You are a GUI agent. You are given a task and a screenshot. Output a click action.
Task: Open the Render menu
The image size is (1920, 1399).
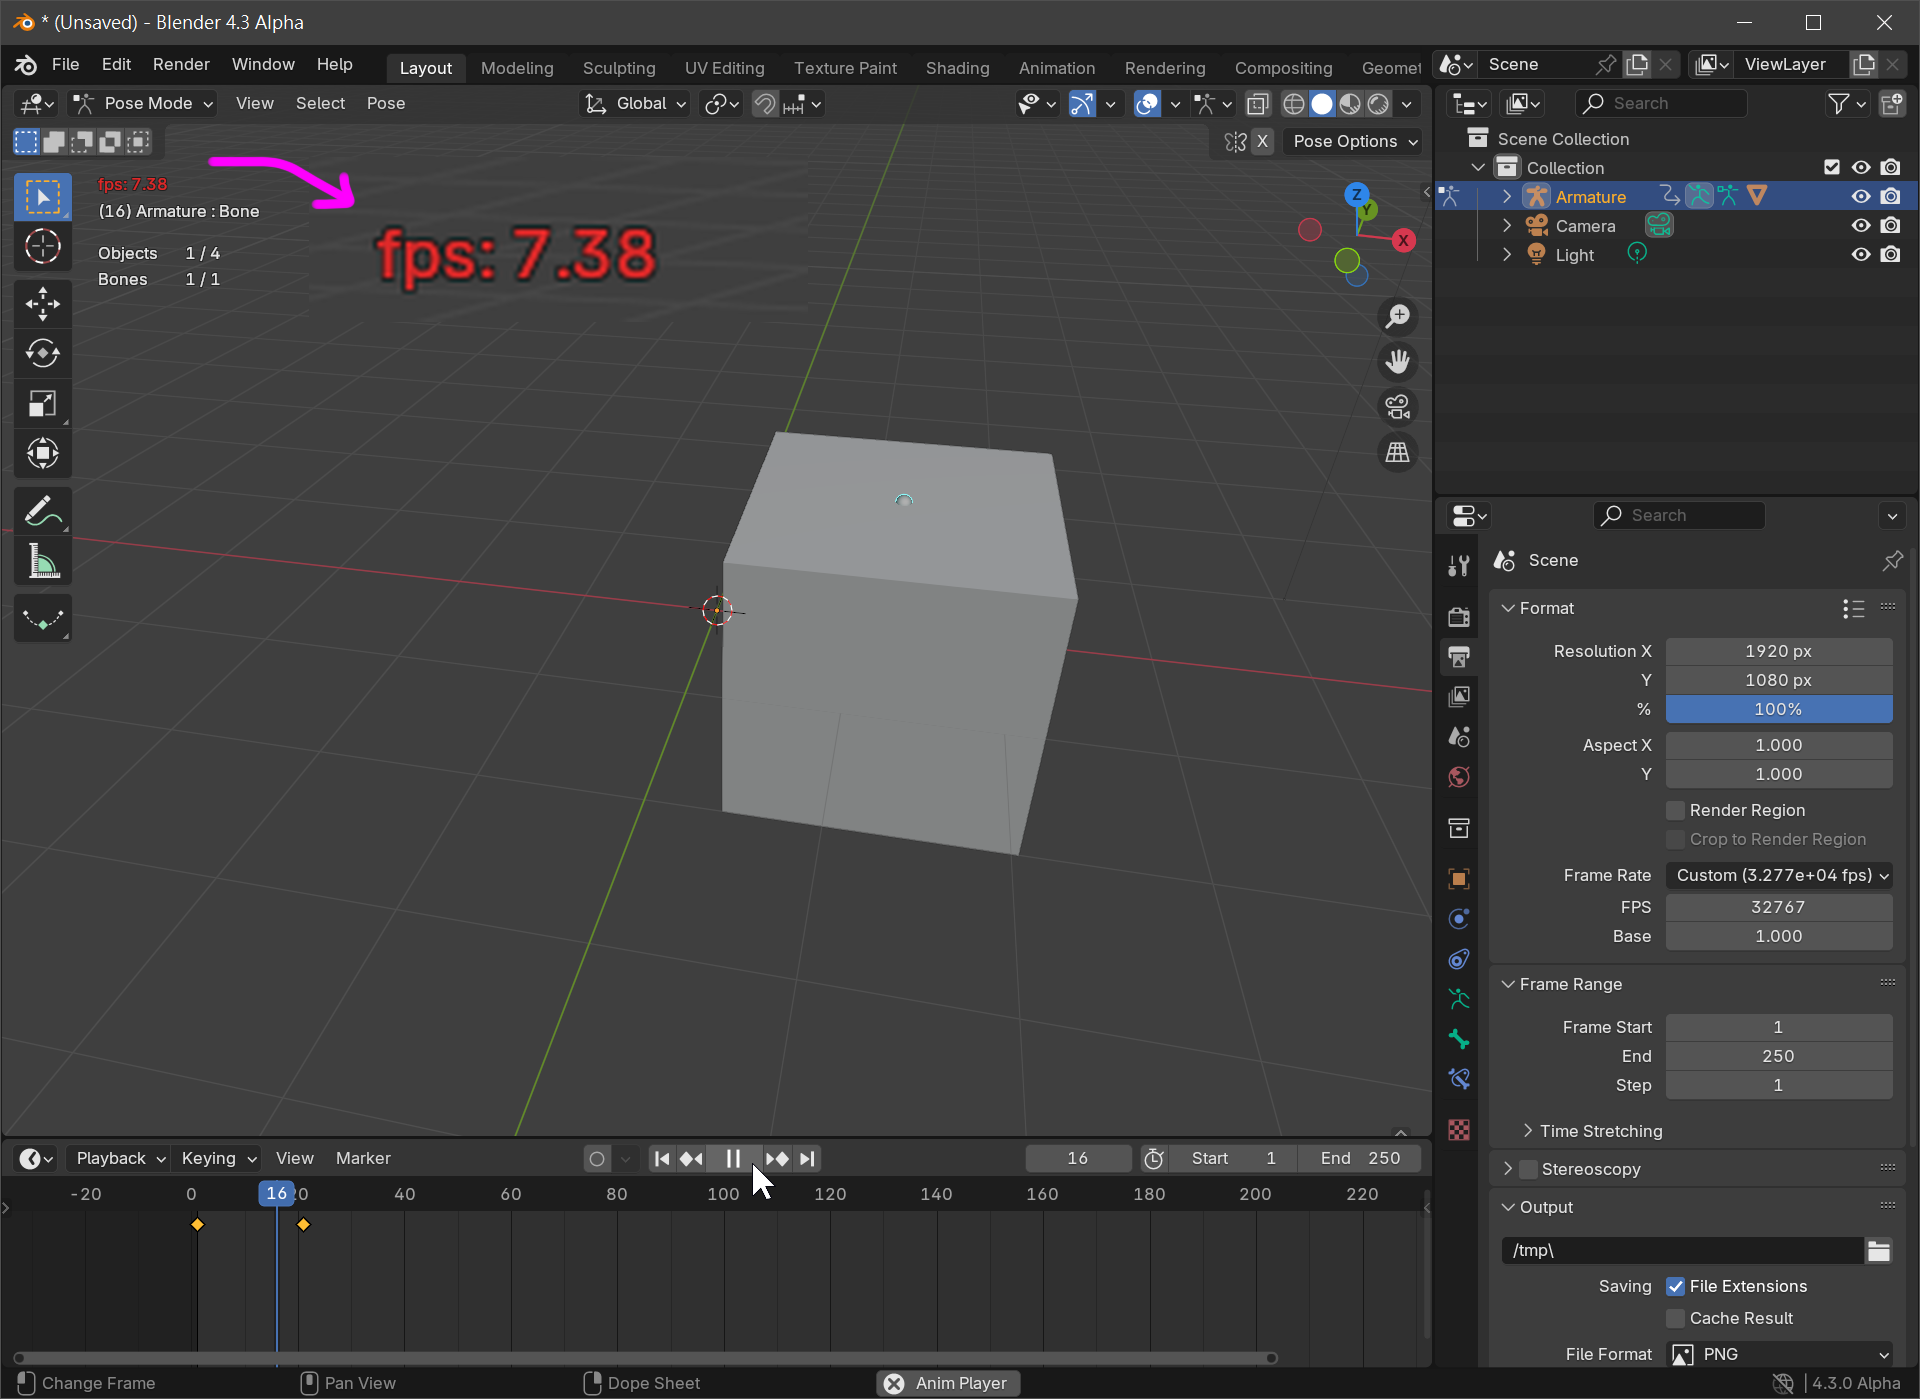(x=181, y=64)
